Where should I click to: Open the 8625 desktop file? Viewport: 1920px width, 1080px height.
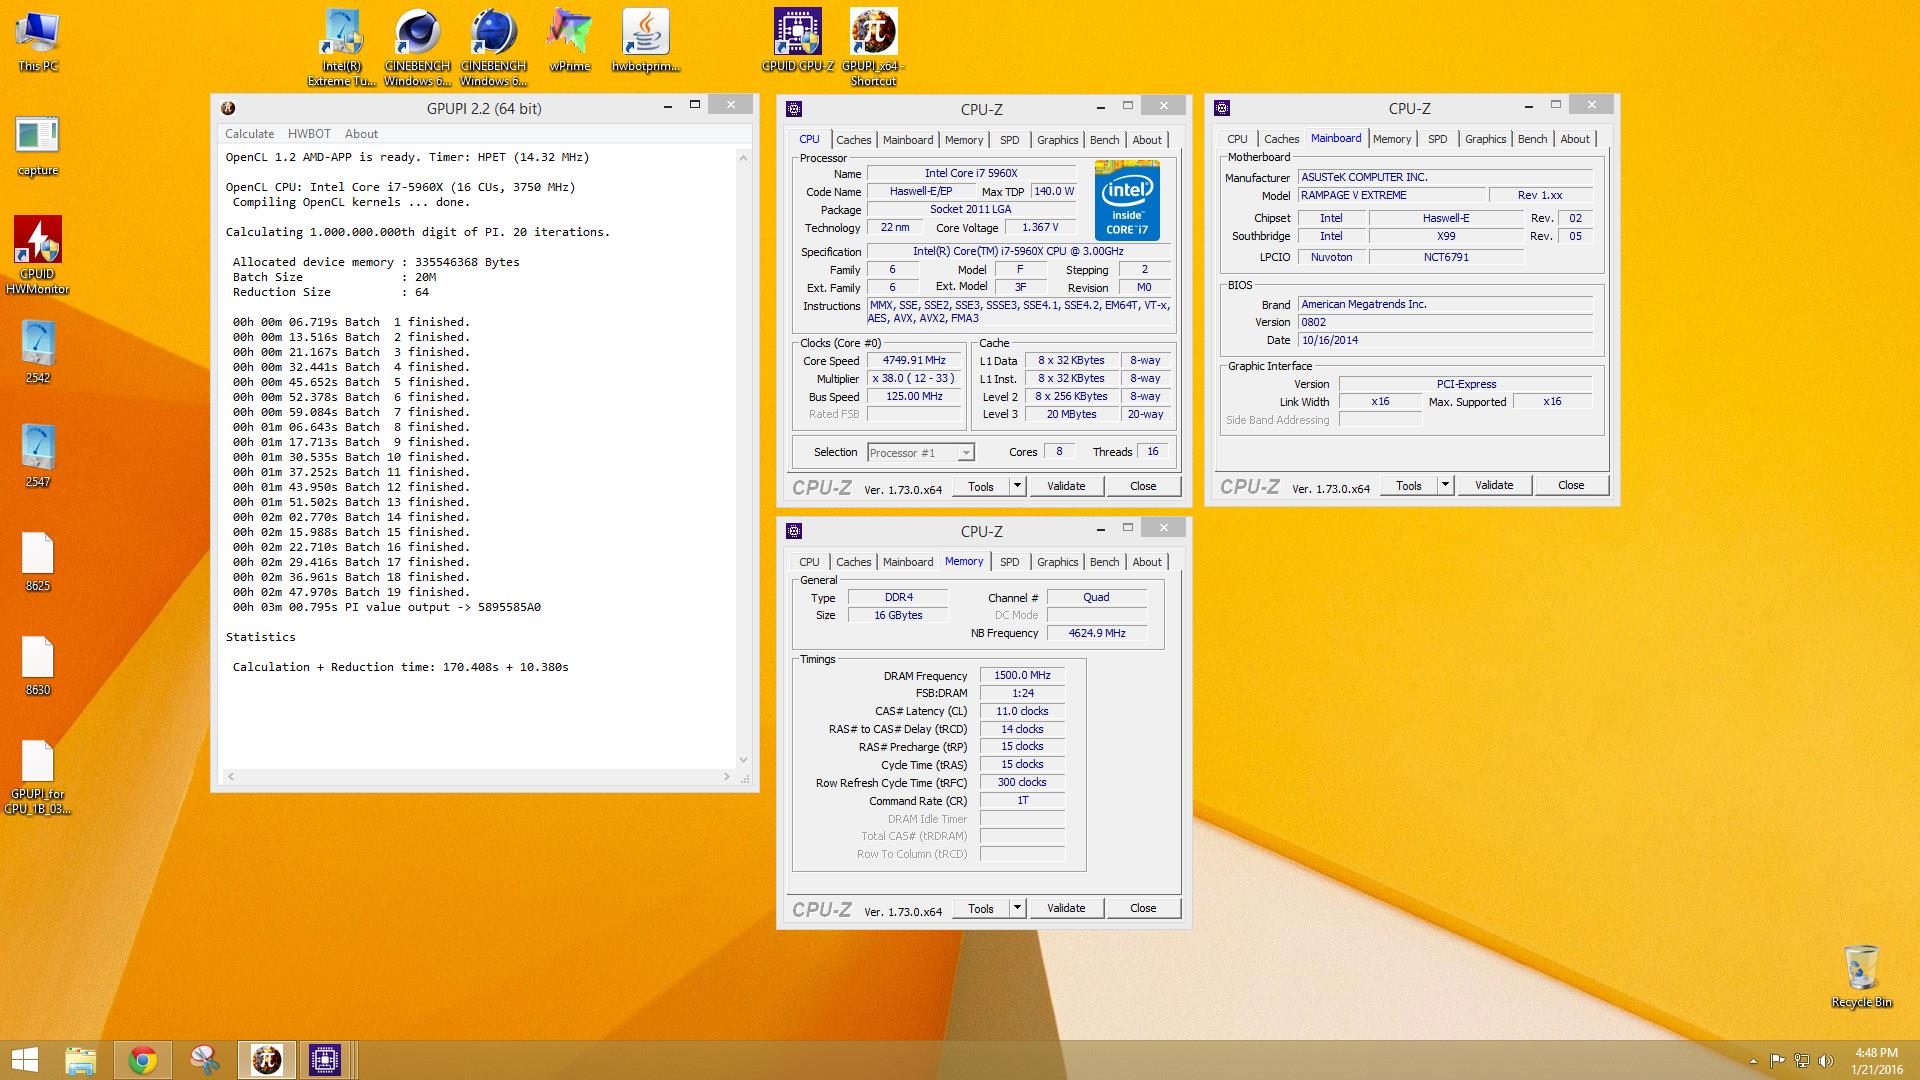pyautogui.click(x=38, y=561)
